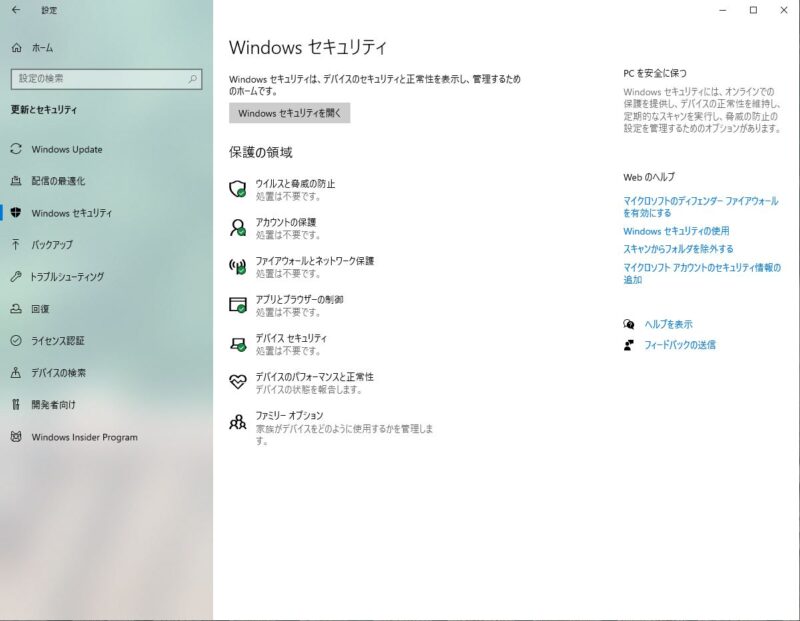The width and height of the screenshot is (800, 621).
Task: Click the family options people icon
Action: click(238, 421)
